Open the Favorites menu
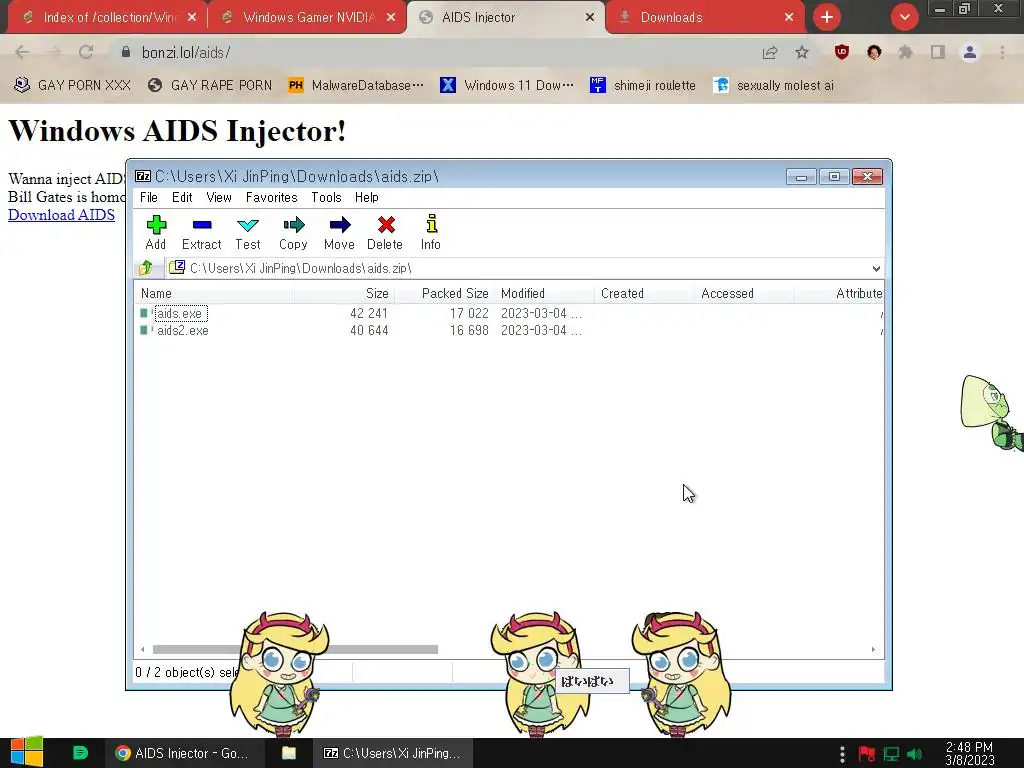 click(272, 197)
